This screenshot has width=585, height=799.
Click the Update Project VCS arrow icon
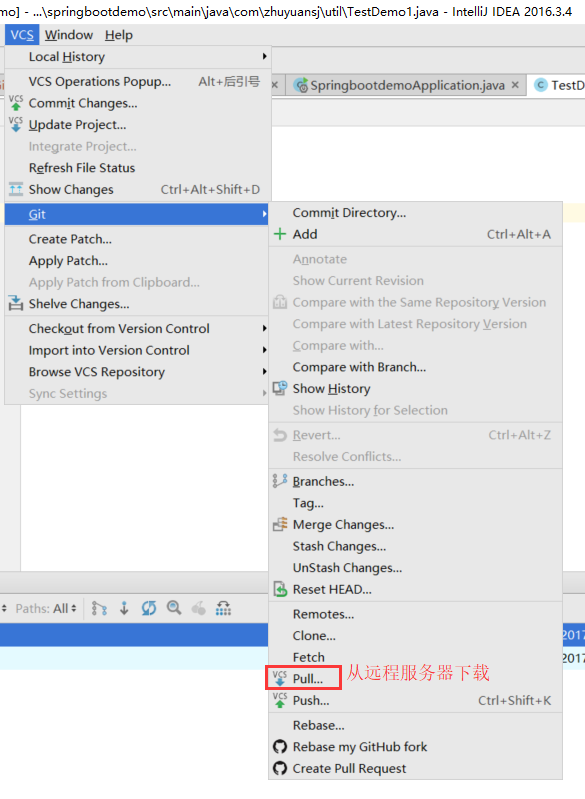pos(16,124)
